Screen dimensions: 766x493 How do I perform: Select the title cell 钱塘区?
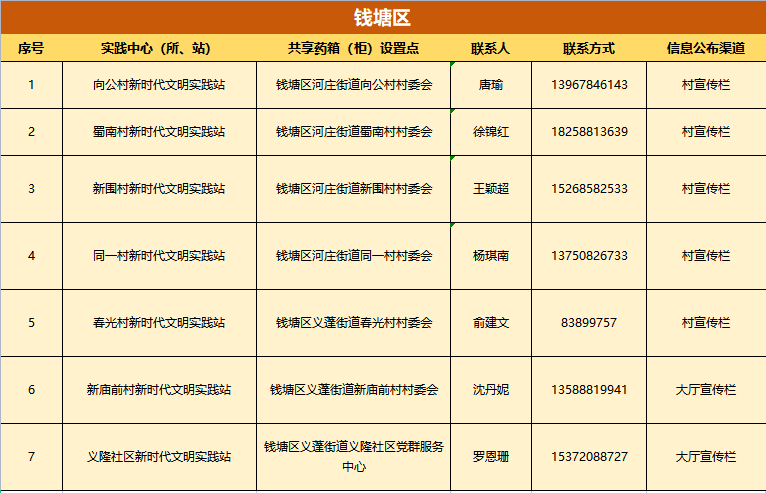[x=383, y=18]
